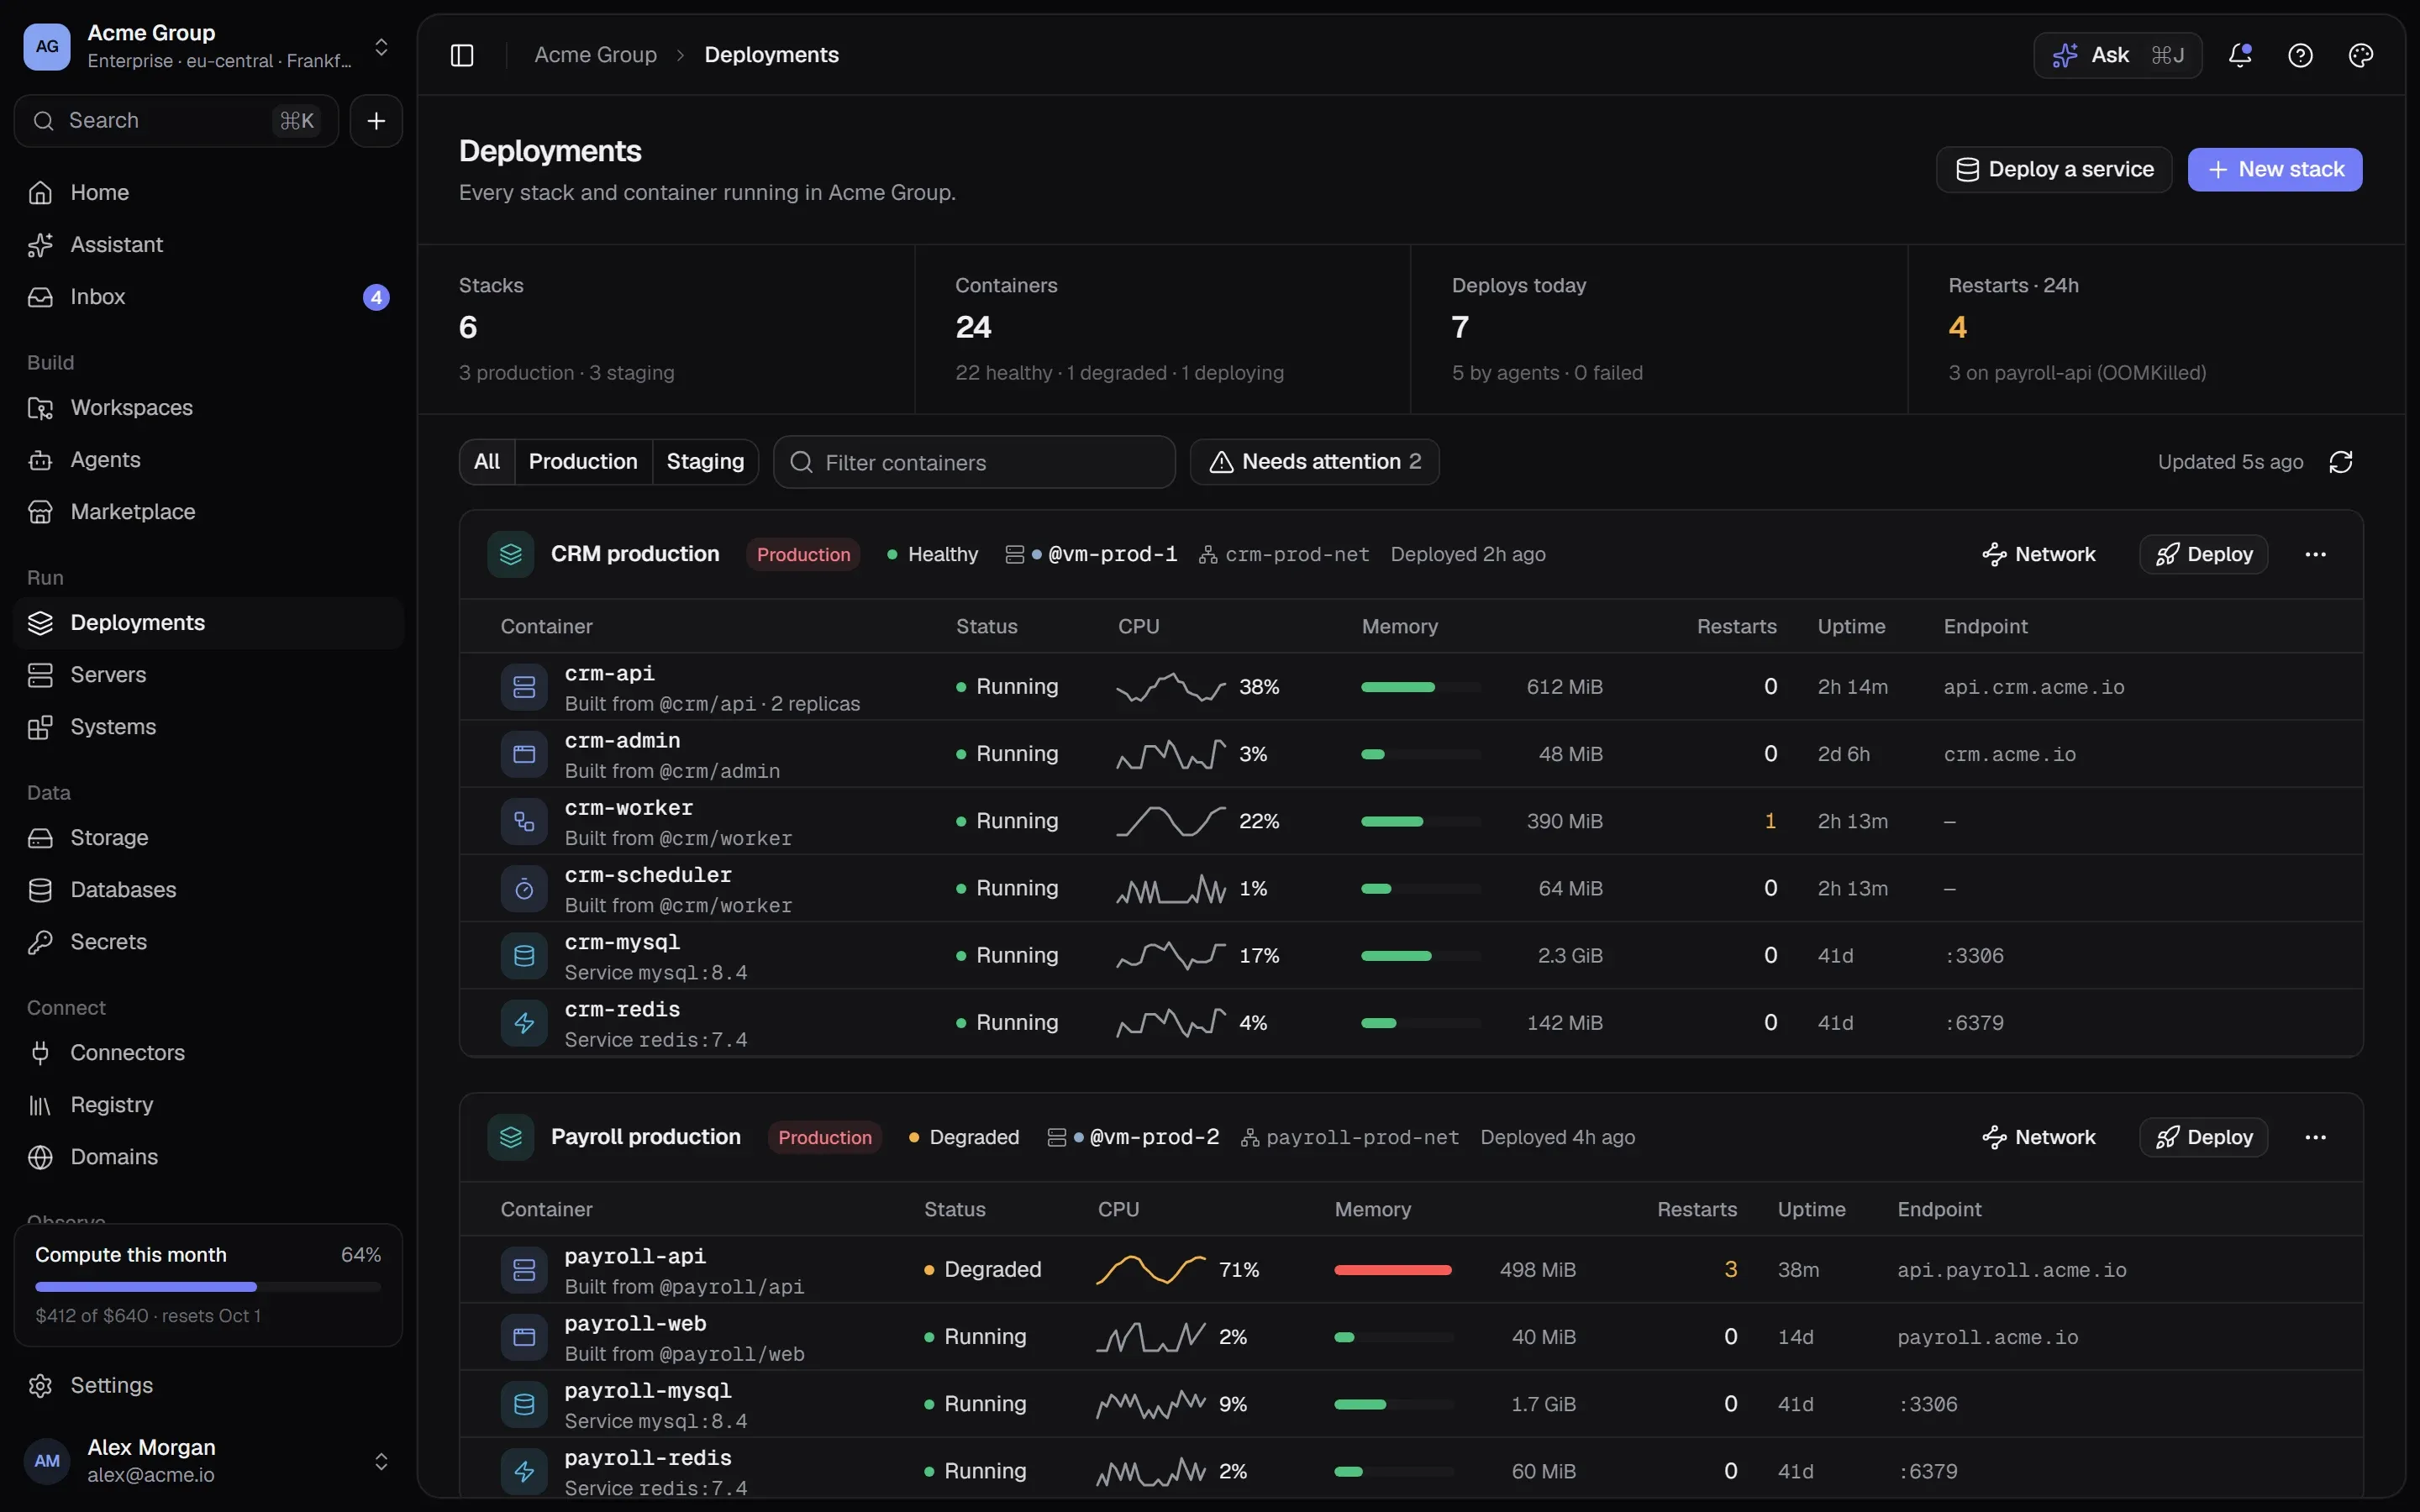Open Inbox in the sidebar
The width and height of the screenshot is (2420, 1512).
pos(208,297)
